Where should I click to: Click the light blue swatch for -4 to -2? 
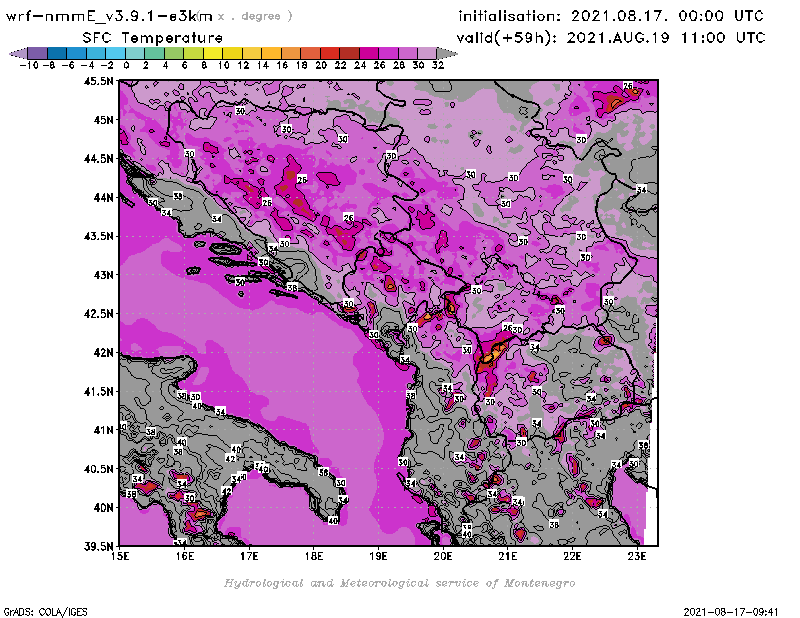96,53
